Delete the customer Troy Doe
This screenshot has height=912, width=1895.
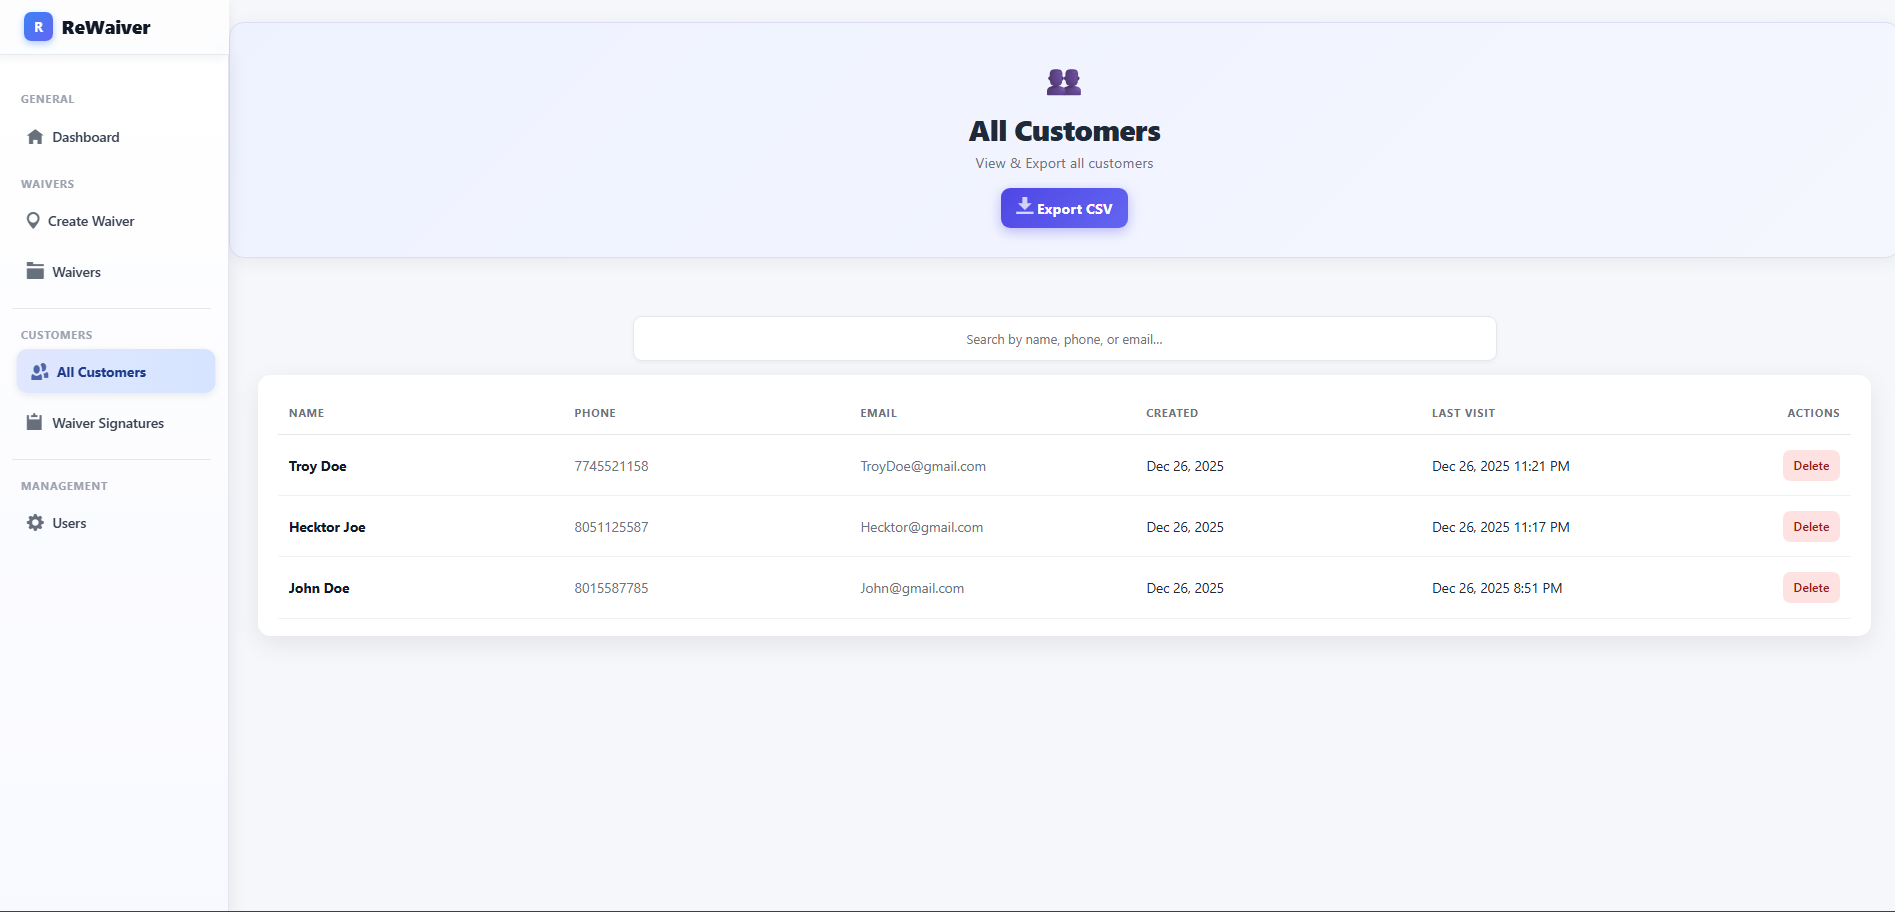pos(1810,465)
